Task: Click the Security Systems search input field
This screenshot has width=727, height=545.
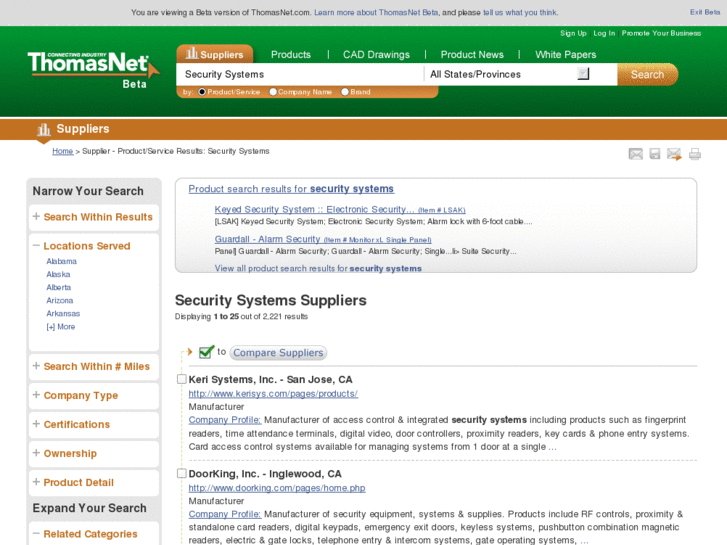Action: tap(300, 74)
